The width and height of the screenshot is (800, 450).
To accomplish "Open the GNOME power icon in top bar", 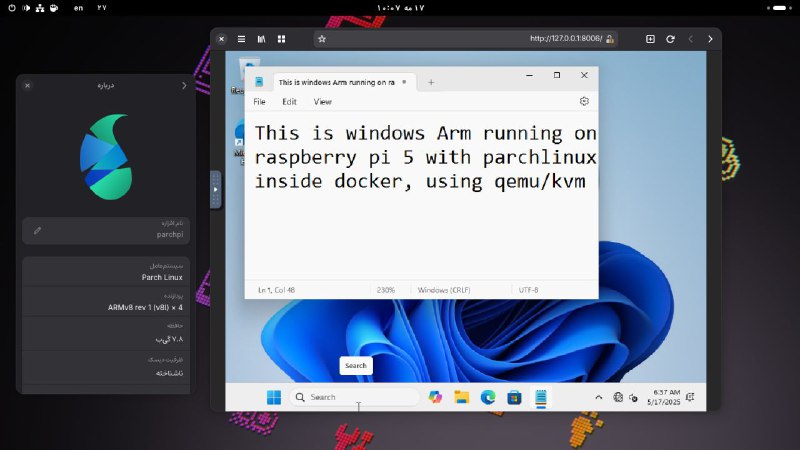I will point(12,8).
